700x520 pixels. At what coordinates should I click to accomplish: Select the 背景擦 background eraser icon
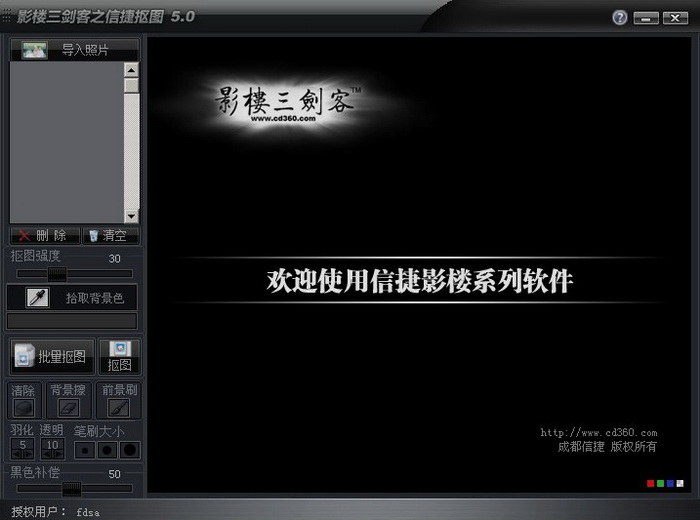point(68,408)
